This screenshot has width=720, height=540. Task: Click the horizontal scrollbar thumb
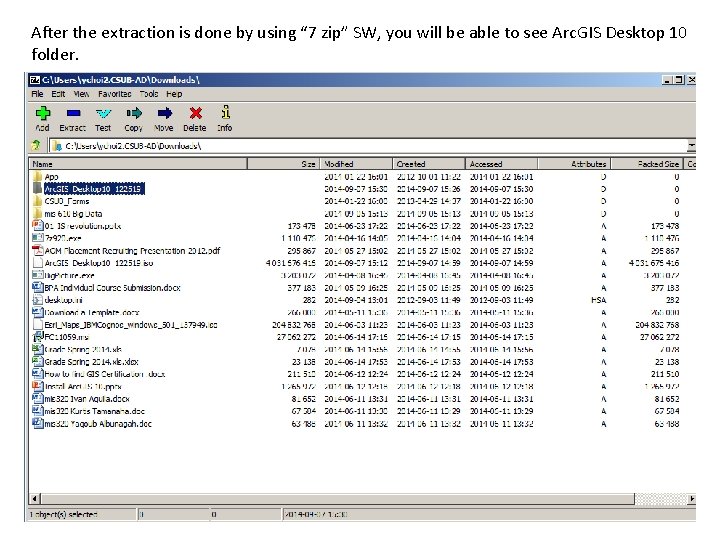point(338,498)
